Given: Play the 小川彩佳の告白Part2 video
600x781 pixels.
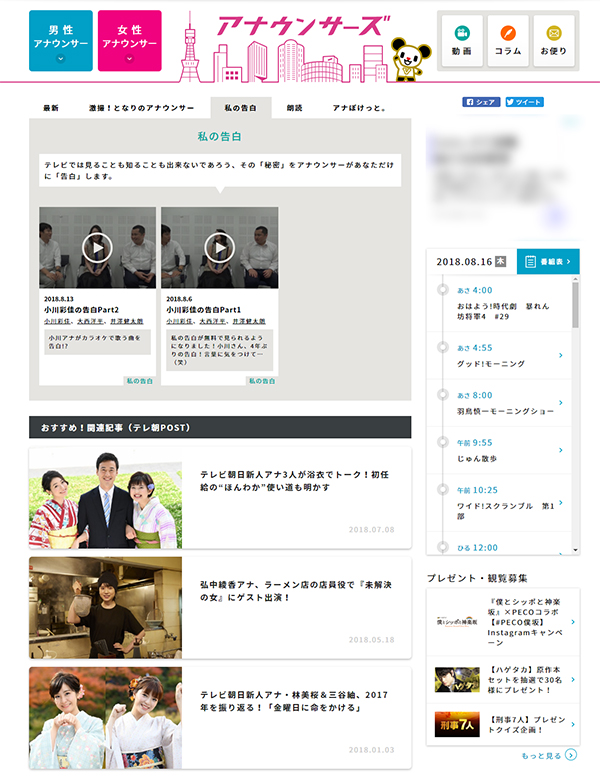Looking at the screenshot, I should coord(97,247).
